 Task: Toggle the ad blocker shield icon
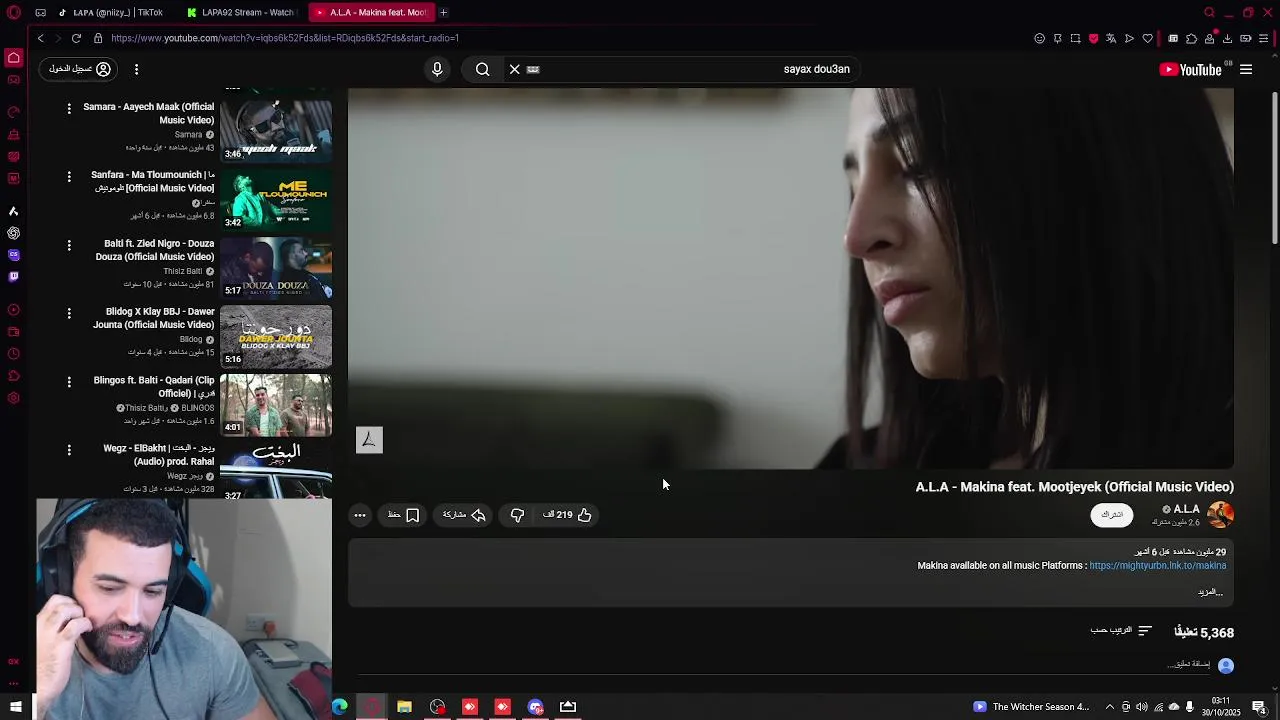[x=1094, y=38]
